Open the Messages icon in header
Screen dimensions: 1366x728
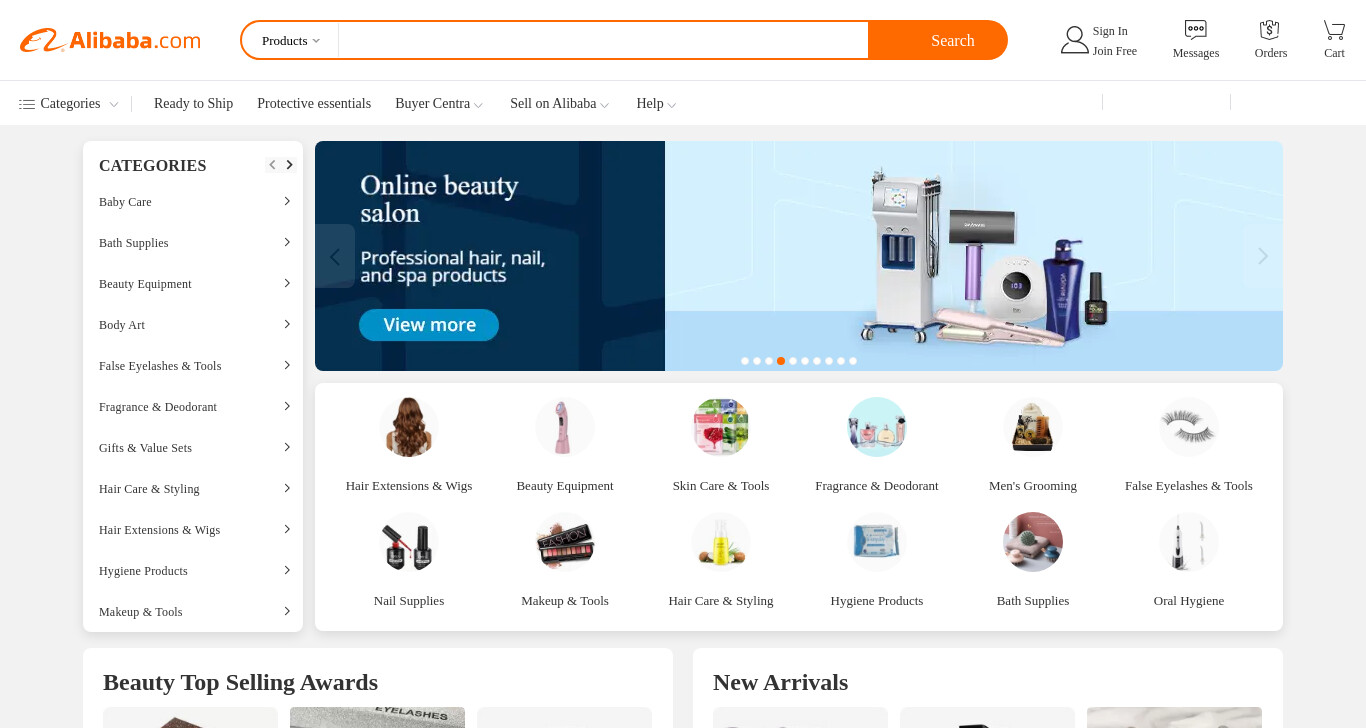pyautogui.click(x=1195, y=30)
